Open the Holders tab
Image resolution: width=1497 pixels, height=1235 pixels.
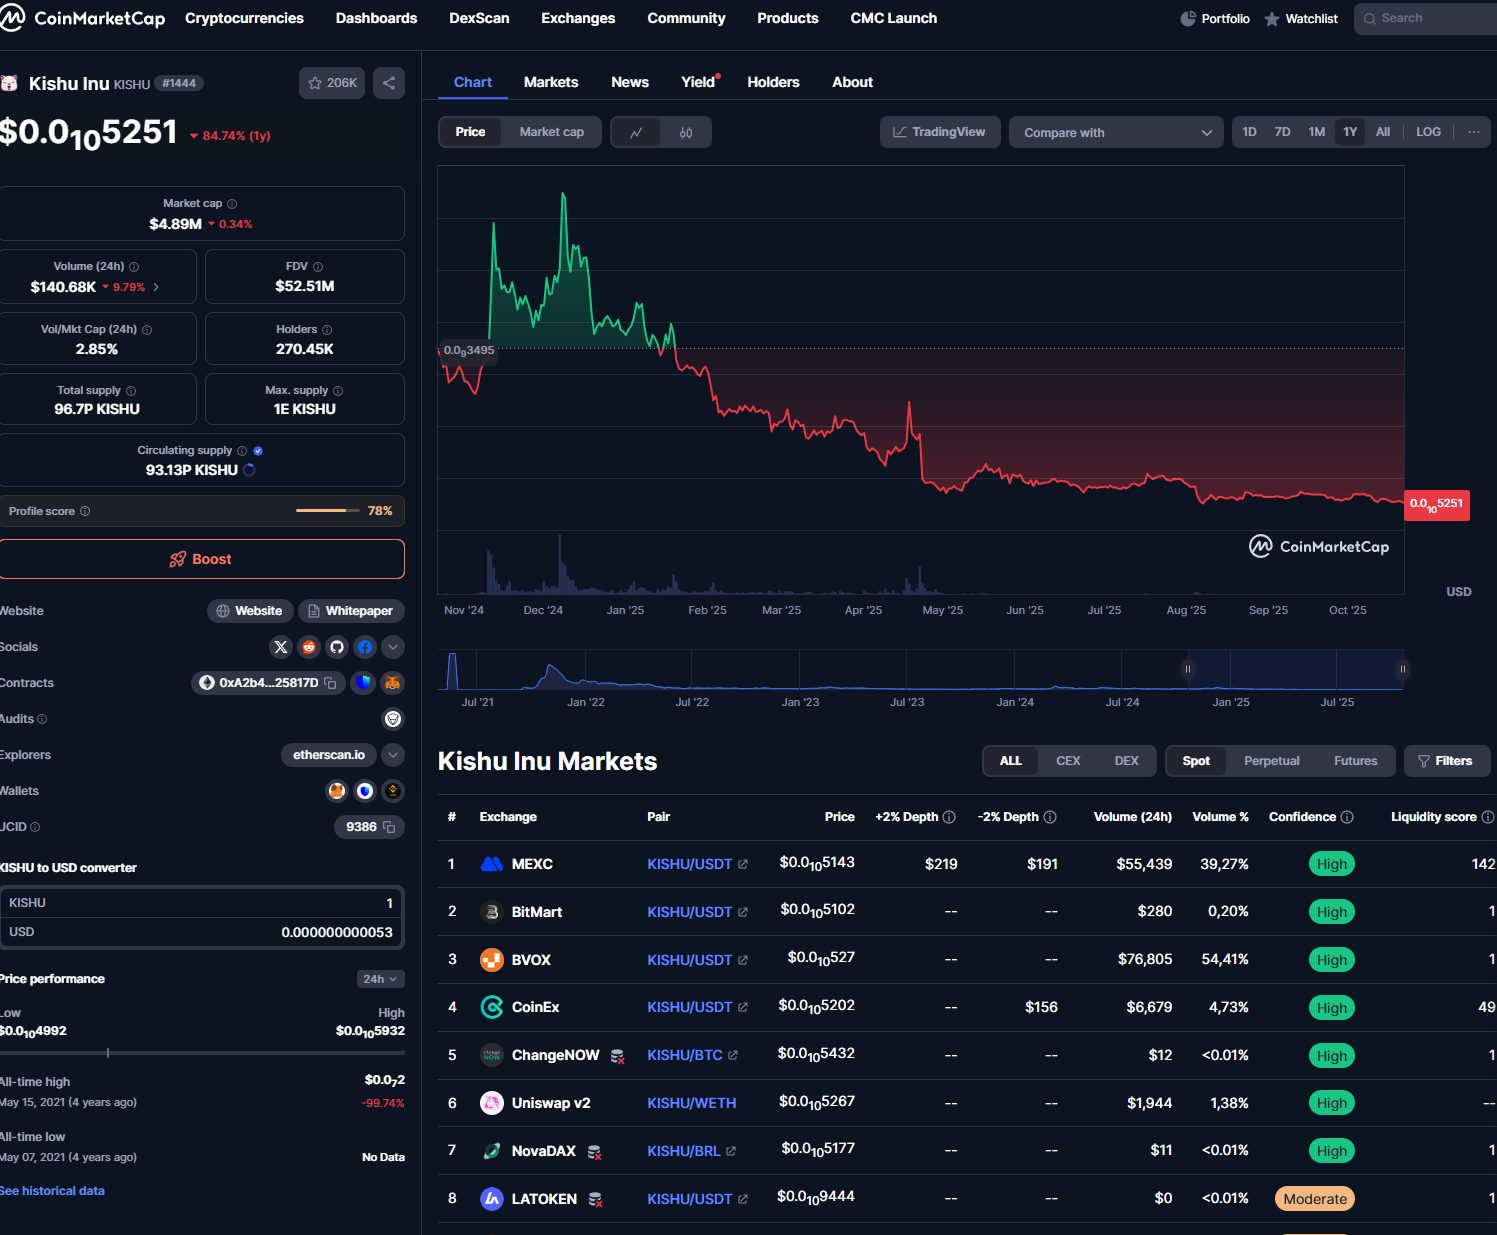coord(773,82)
